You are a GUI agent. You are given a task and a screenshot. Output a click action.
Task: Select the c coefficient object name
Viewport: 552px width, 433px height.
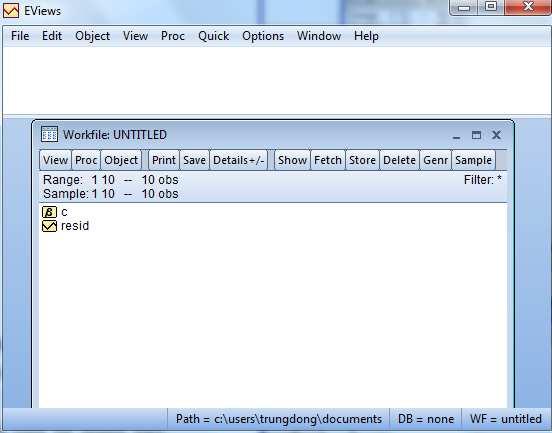(64, 212)
